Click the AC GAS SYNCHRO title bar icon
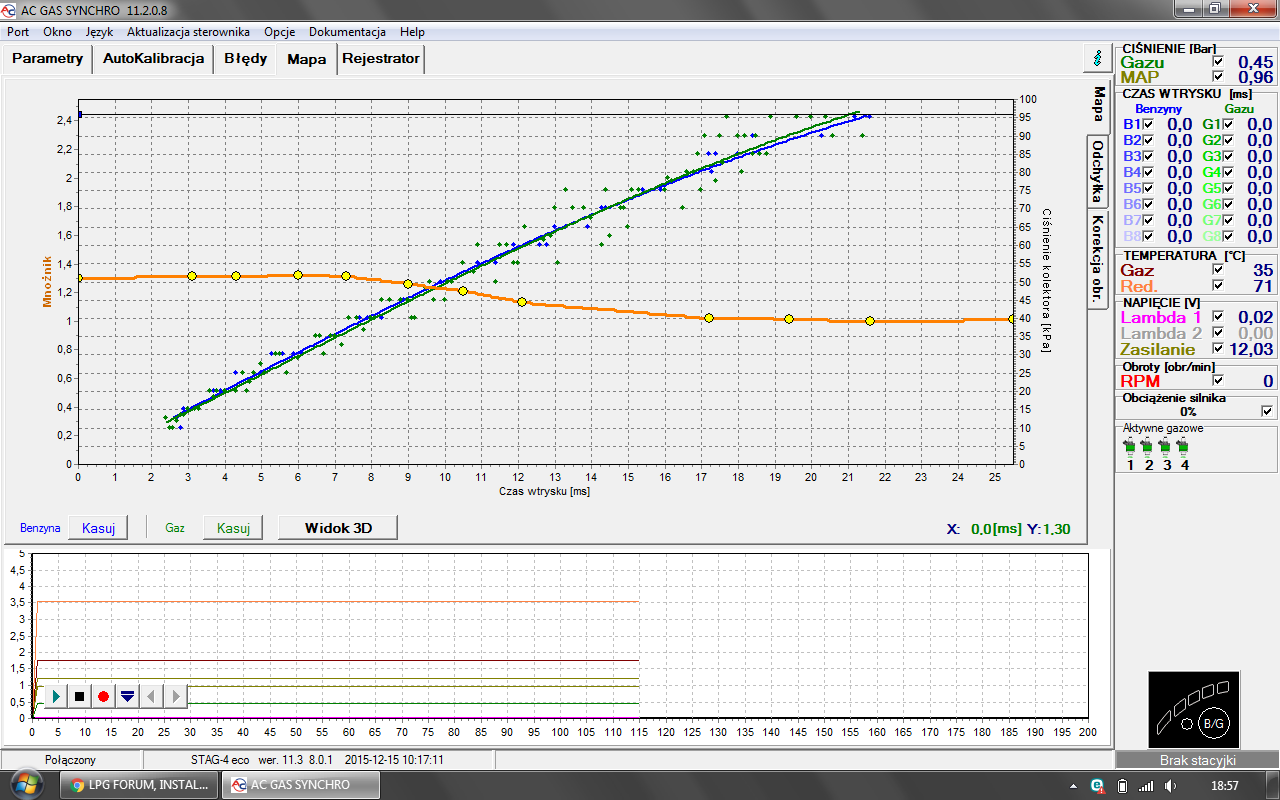This screenshot has height=800, width=1280. (11, 11)
